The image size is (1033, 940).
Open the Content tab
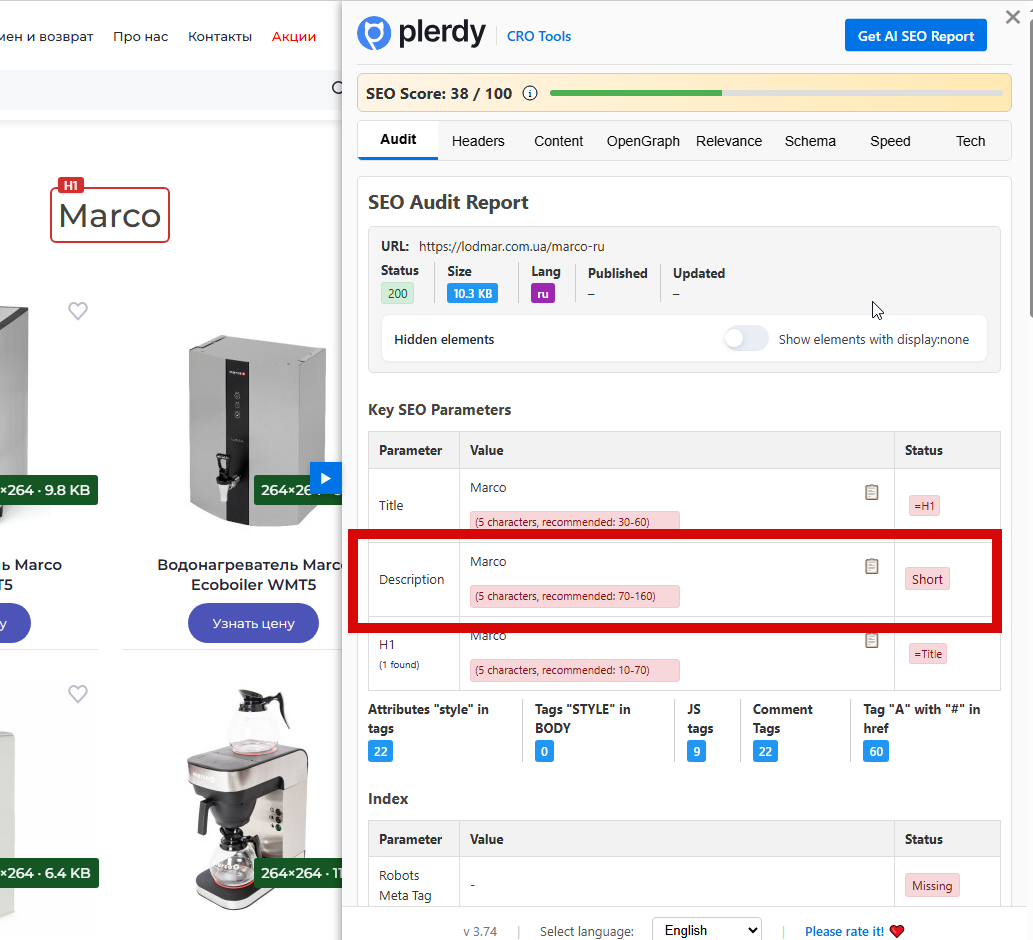559,141
